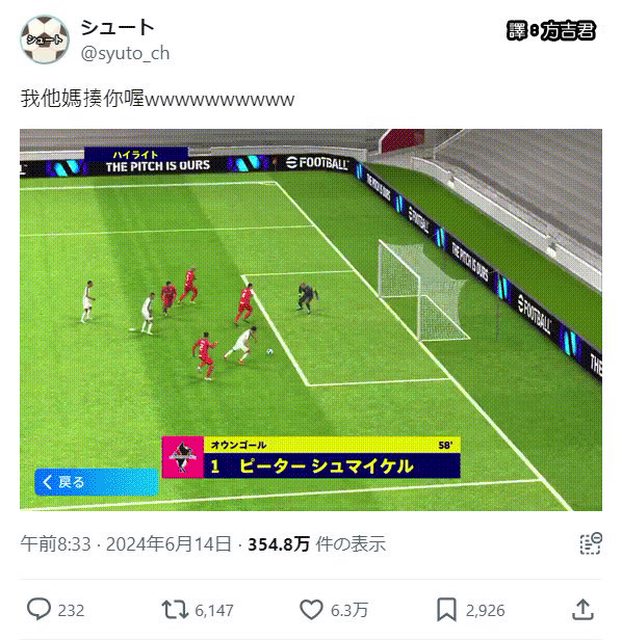Click the 戻る back button
622x640 pixels.
click(97, 482)
